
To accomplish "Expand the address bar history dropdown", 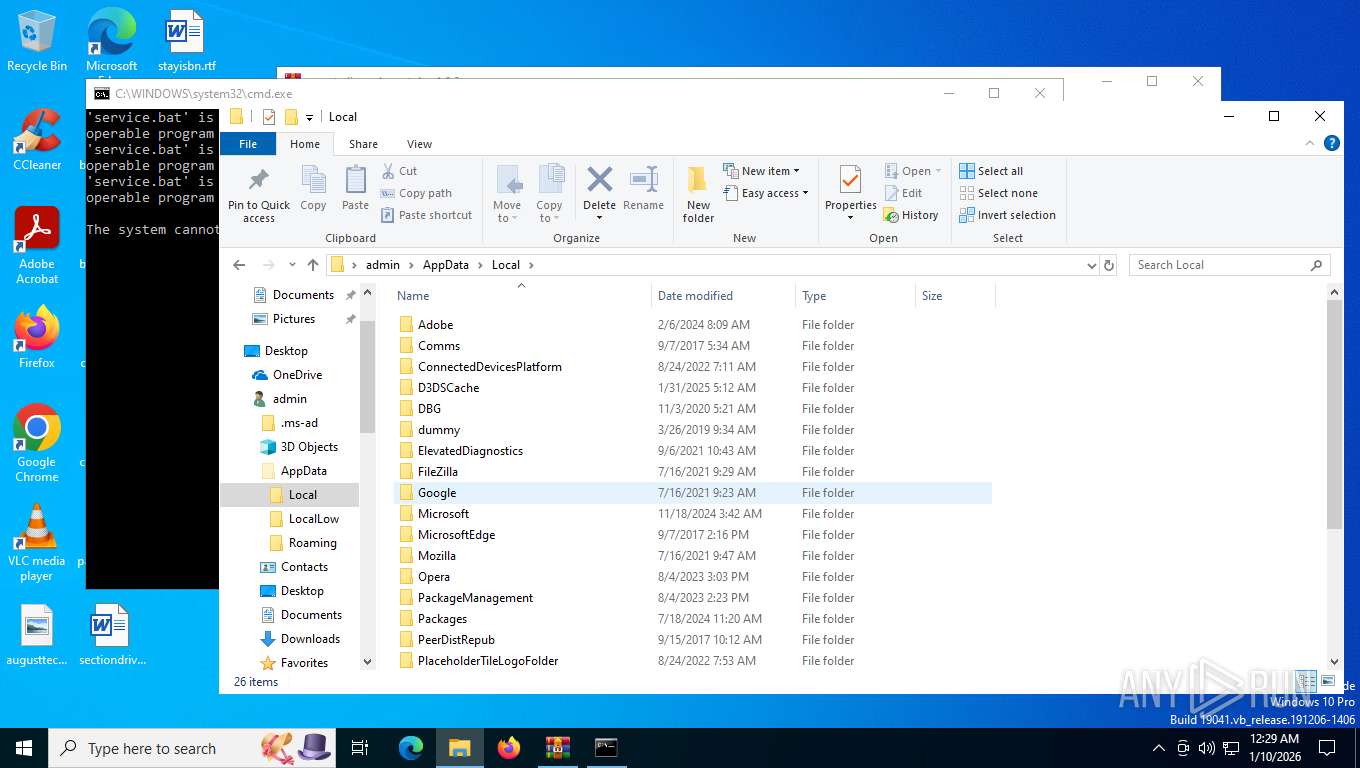I will [1091, 265].
